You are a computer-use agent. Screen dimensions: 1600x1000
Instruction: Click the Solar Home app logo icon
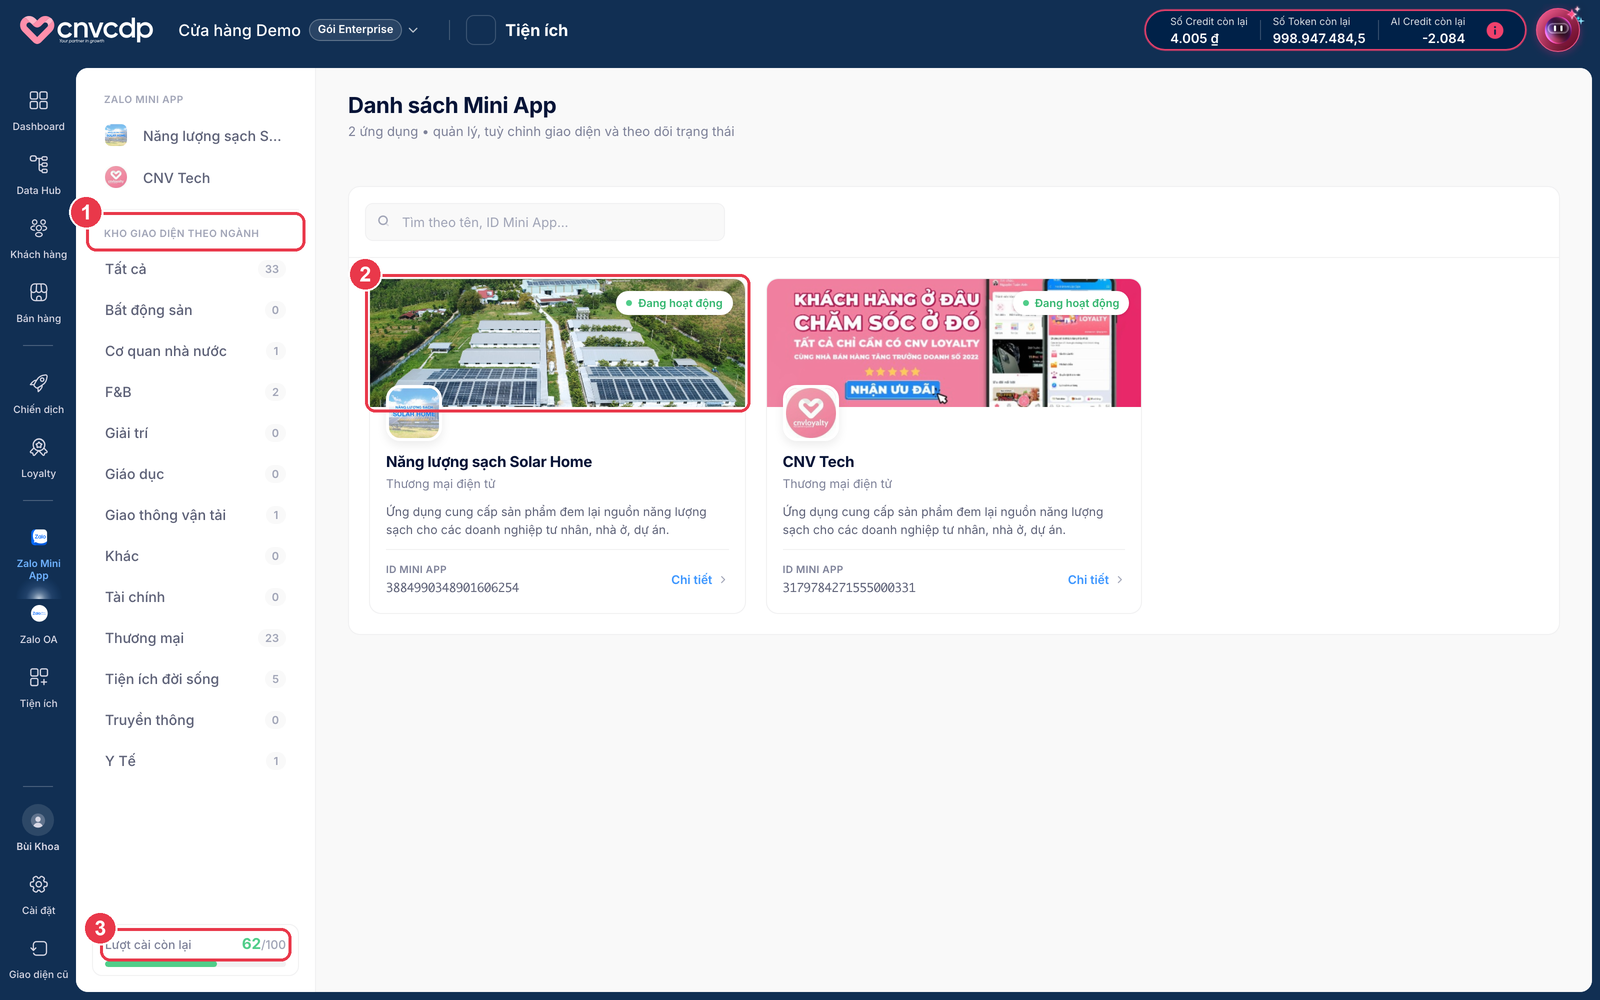point(413,413)
